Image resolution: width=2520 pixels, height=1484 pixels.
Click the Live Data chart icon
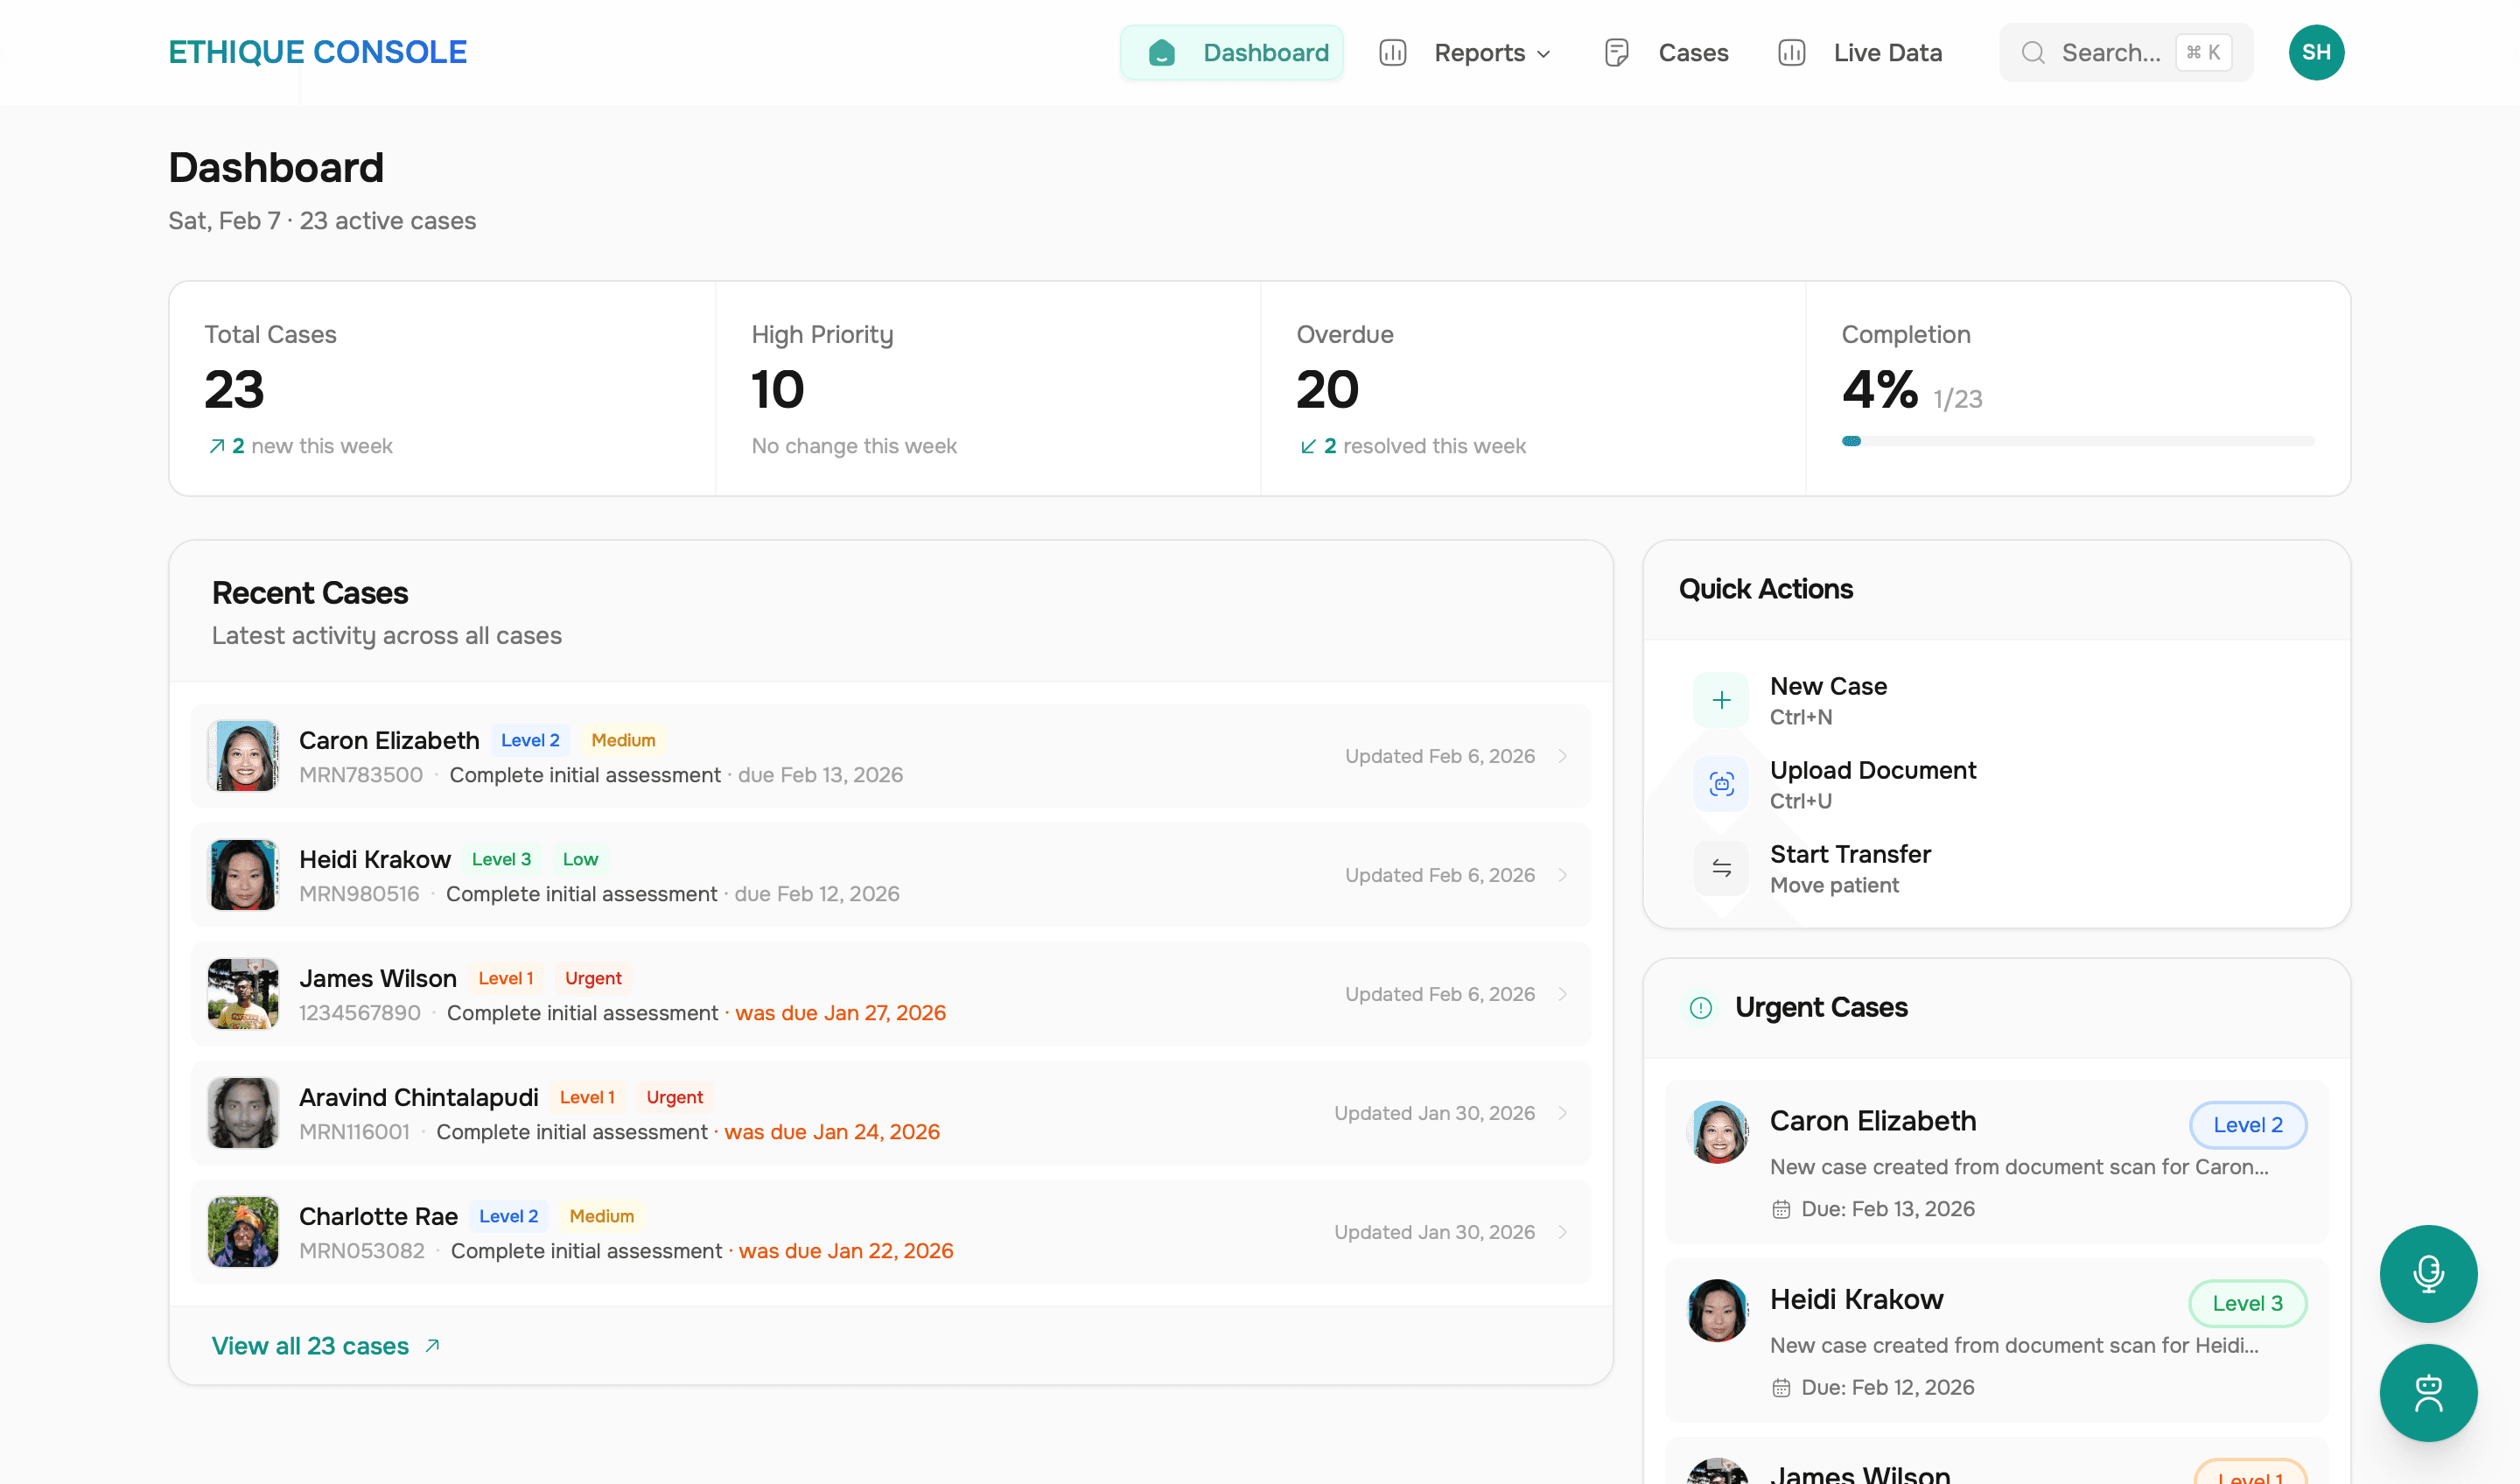pyautogui.click(x=1791, y=52)
